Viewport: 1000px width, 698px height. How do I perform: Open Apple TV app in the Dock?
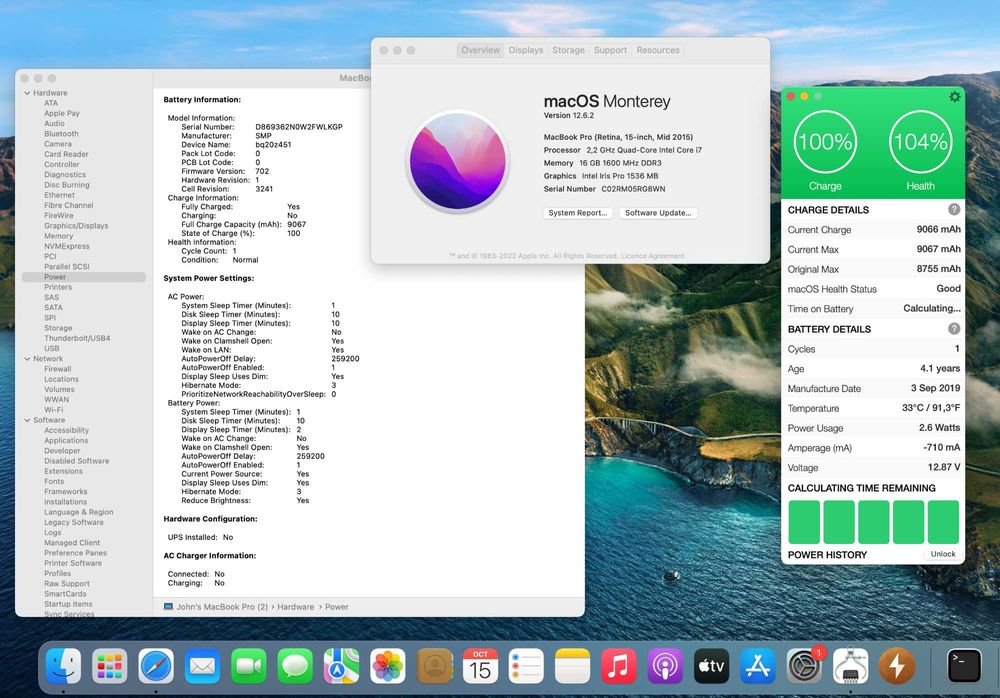[712, 666]
